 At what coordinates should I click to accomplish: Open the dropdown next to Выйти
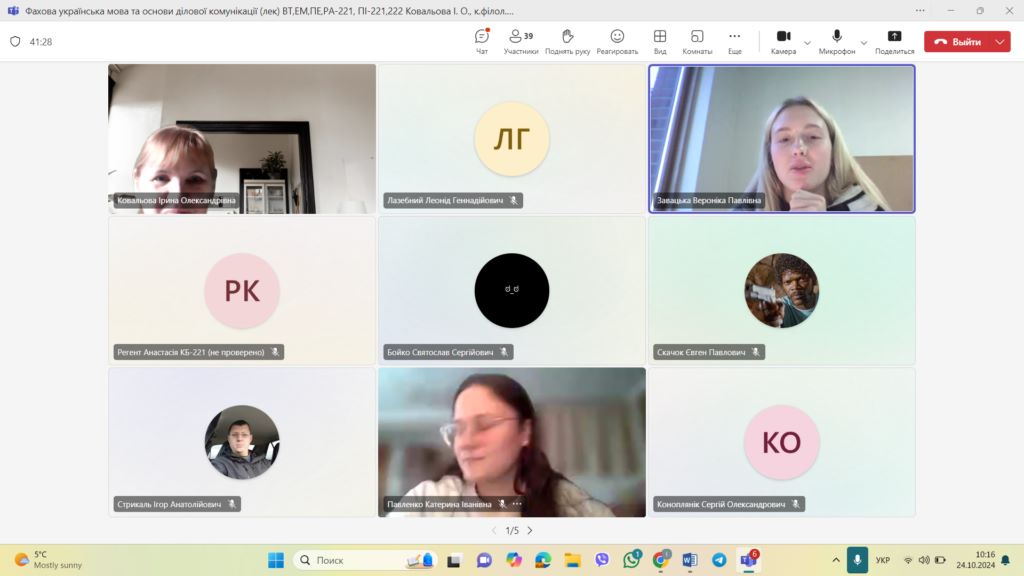point(997,42)
